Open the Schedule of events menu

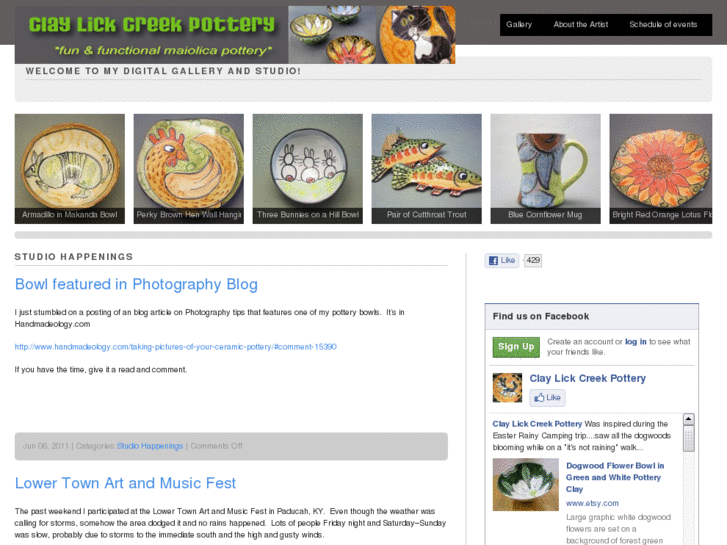point(663,25)
